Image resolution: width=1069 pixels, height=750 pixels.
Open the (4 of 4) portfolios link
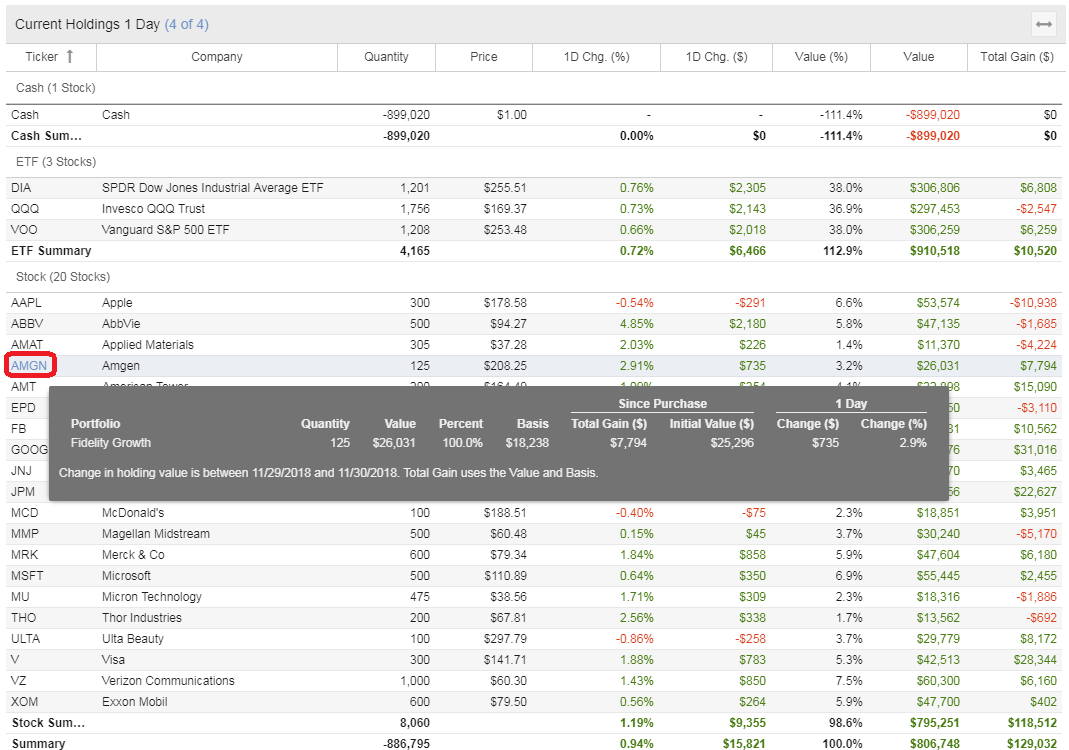click(x=186, y=24)
